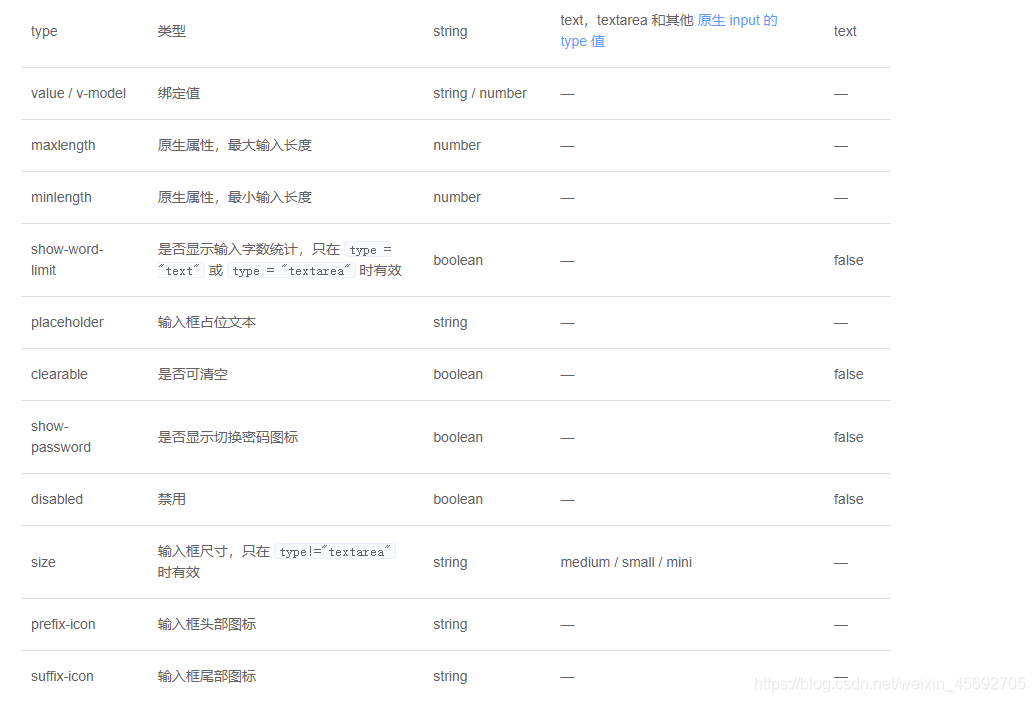Viewport: 1035px width, 702px height.
Task: Select the type!="textarea" code snippet
Action: (335, 552)
